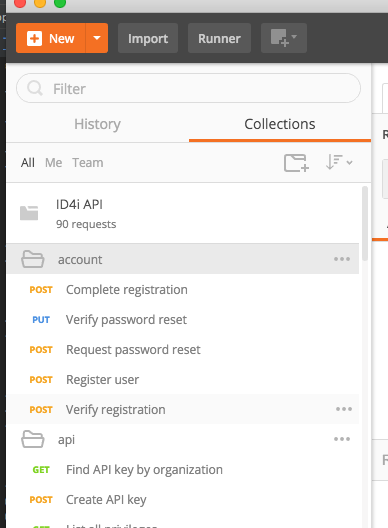Open the Complete registration request
388x528 pixels.
tap(183, 290)
